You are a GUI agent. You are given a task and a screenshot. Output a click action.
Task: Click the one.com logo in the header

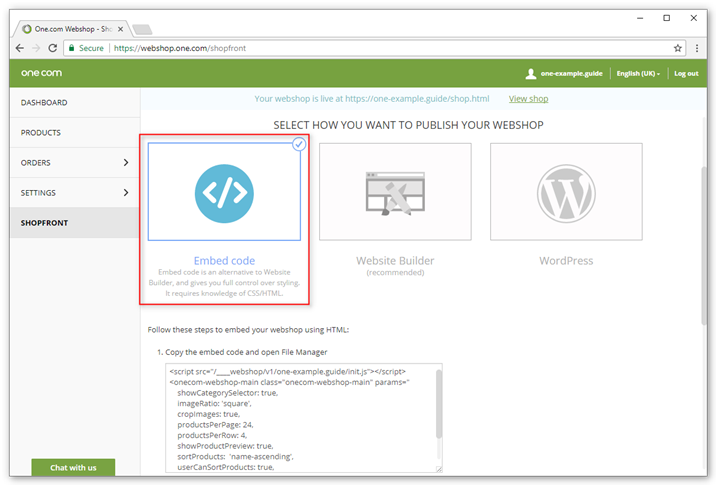(41, 73)
